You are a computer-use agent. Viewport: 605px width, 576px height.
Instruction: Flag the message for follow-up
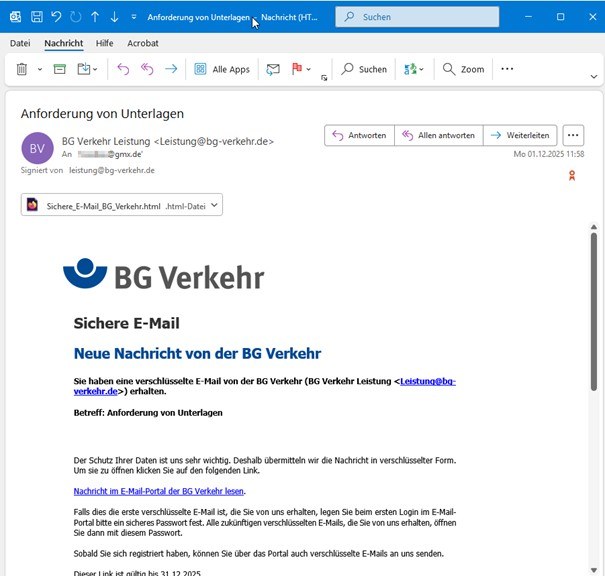tap(297, 69)
